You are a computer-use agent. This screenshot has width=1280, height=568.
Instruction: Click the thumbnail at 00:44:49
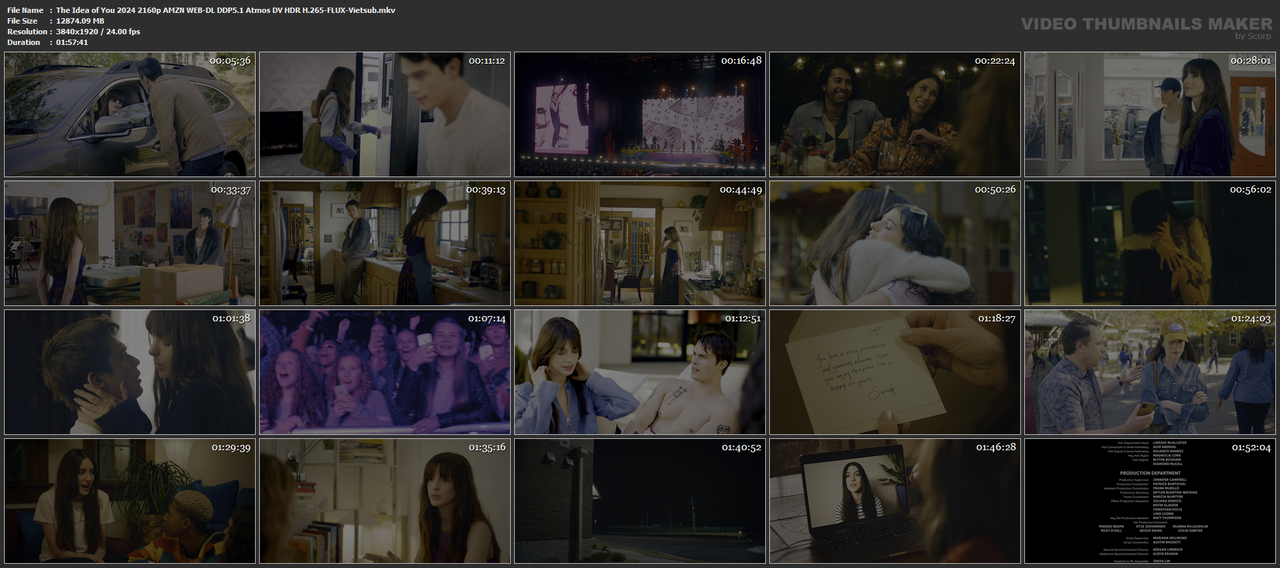coord(640,243)
